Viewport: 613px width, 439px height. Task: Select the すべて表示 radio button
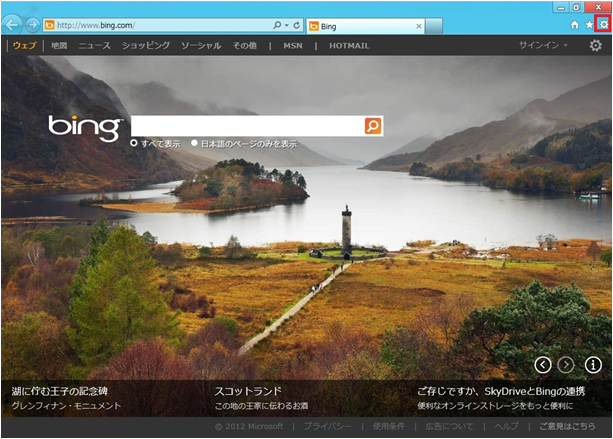click(x=134, y=143)
